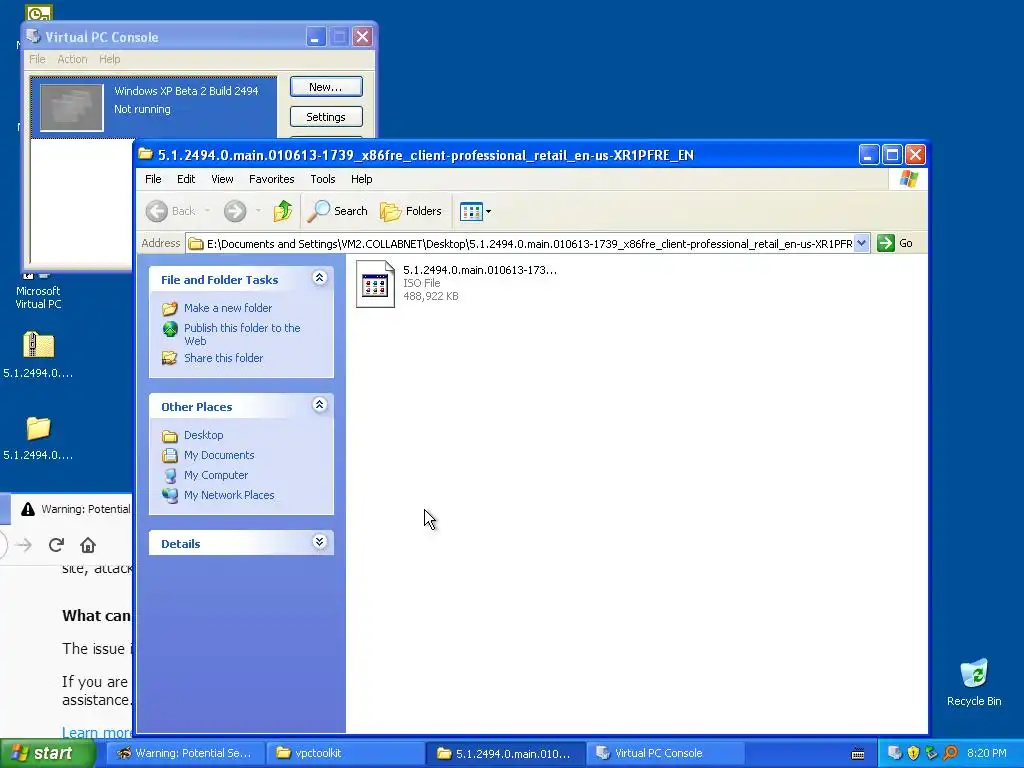This screenshot has width=1024, height=768.
Task: Click the Start button
Action: (x=48, y=753)
